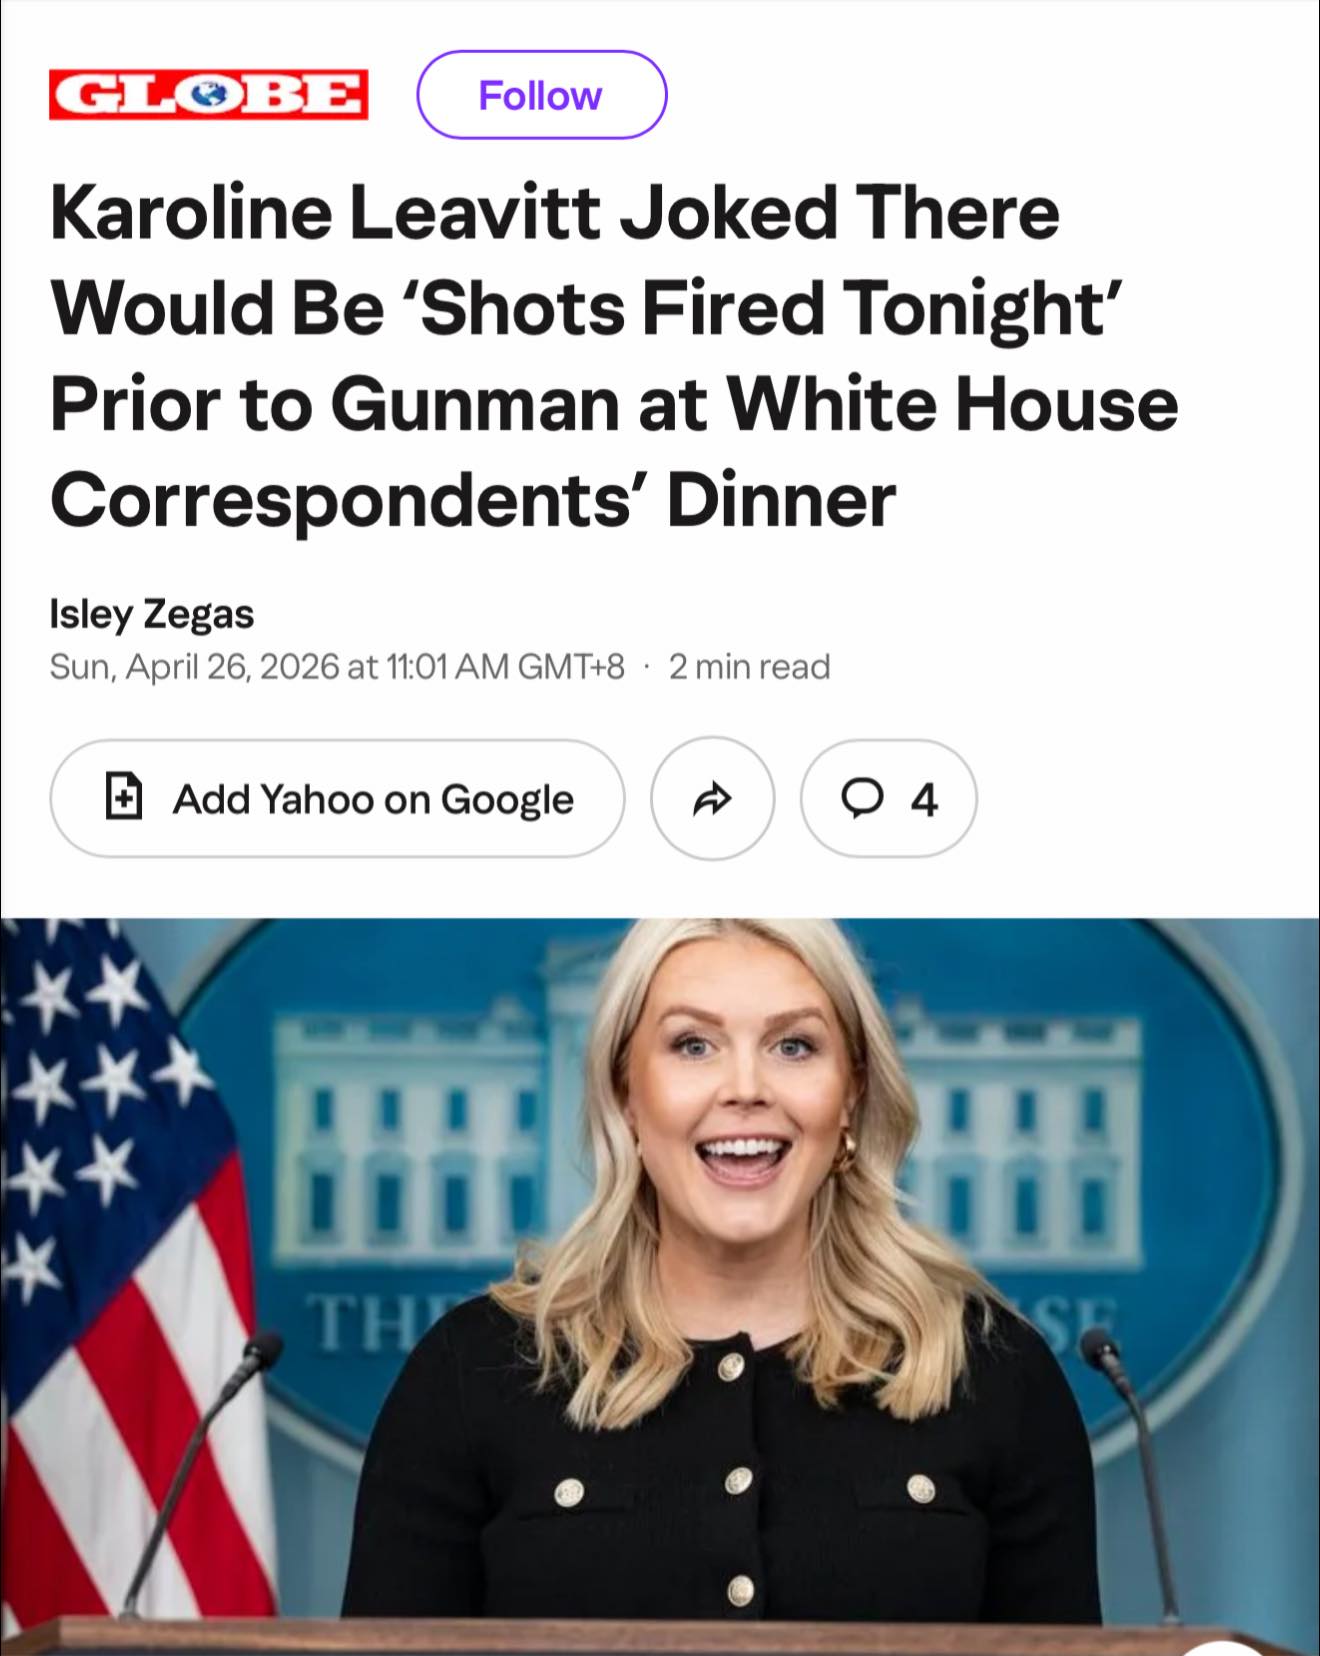Click the document-plus icon beside Add Yahoo
The width and height of the screenshot is (1320, 1656).
point(124,797)
